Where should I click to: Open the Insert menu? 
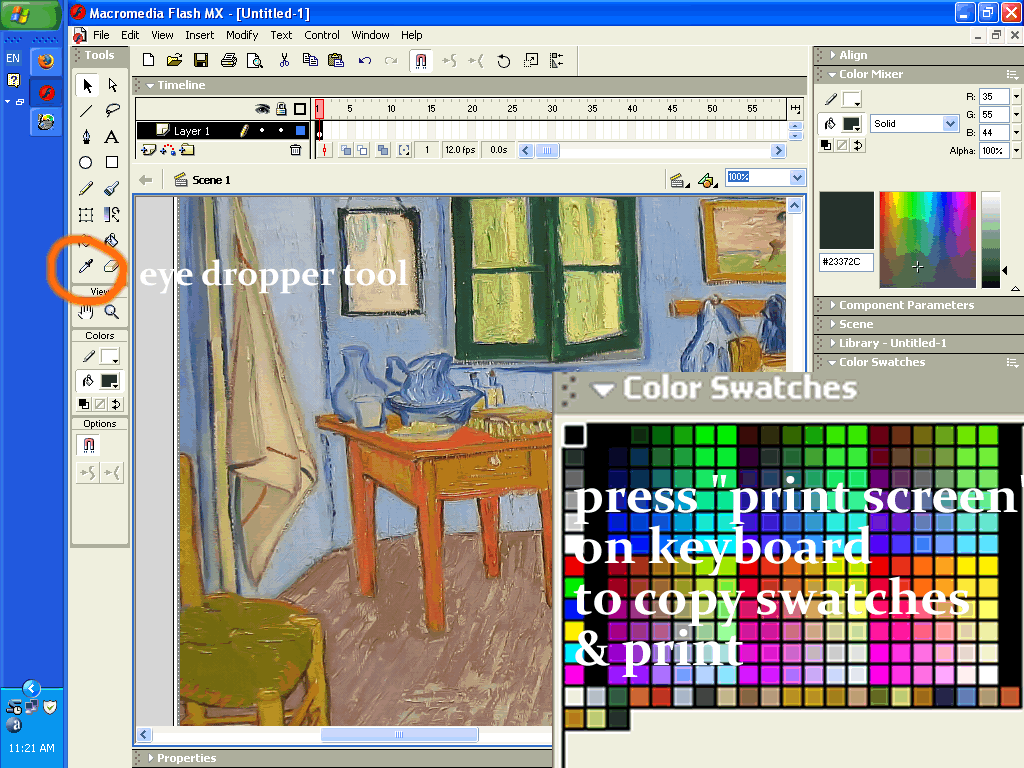coord(199,35)
